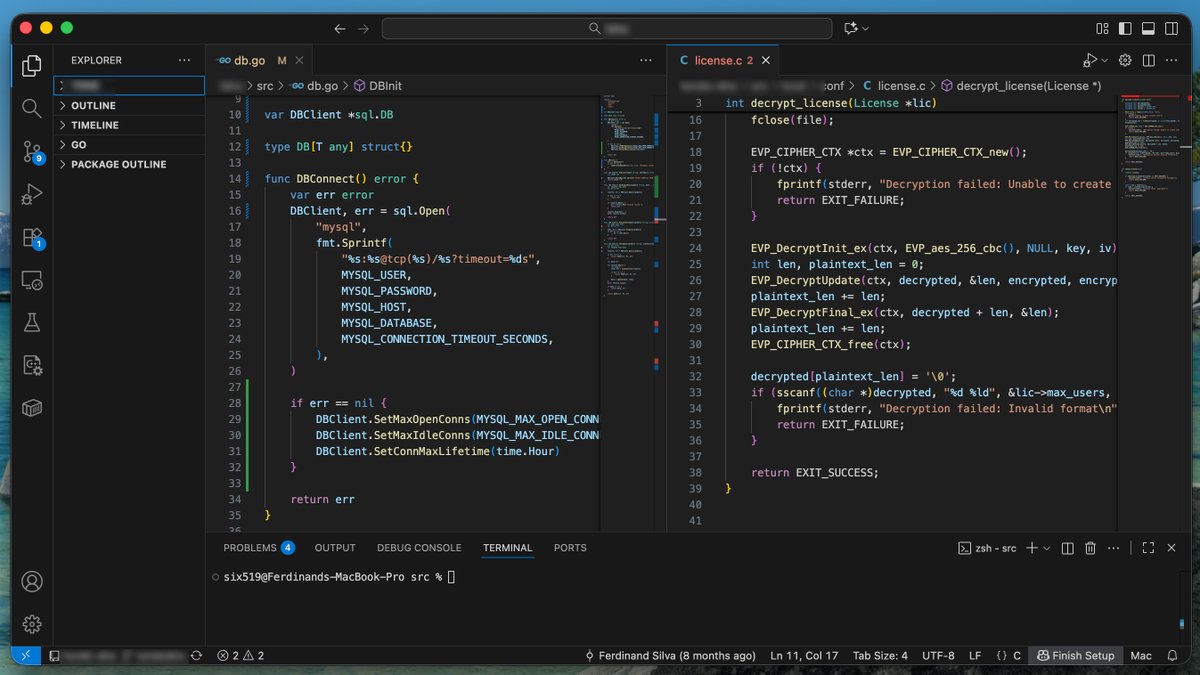Change LF end of line sequence
Viewport: 1200px width, 675px height.
tap(975, 656)
